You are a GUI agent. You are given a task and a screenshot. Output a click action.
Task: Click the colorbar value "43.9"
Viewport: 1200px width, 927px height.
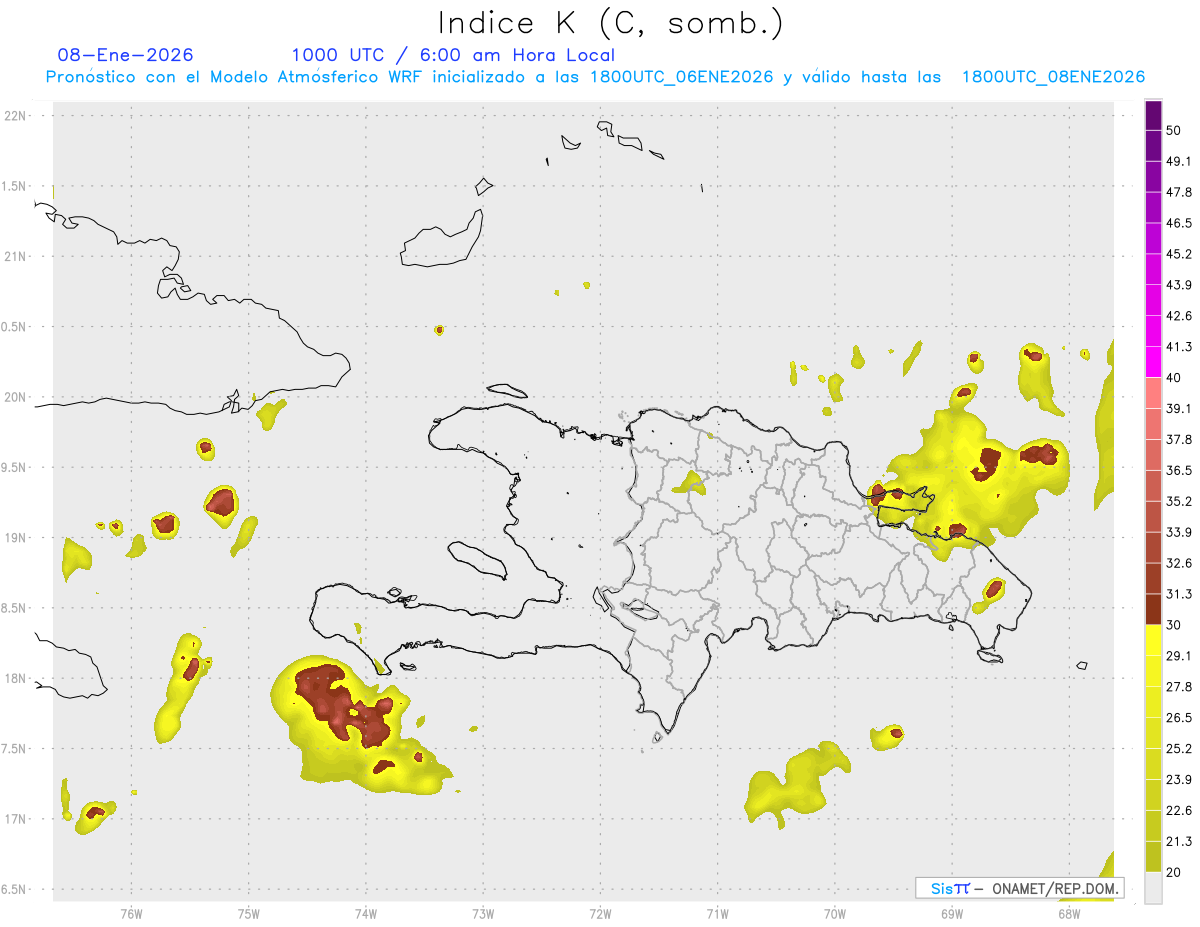tap(1179, 285)
